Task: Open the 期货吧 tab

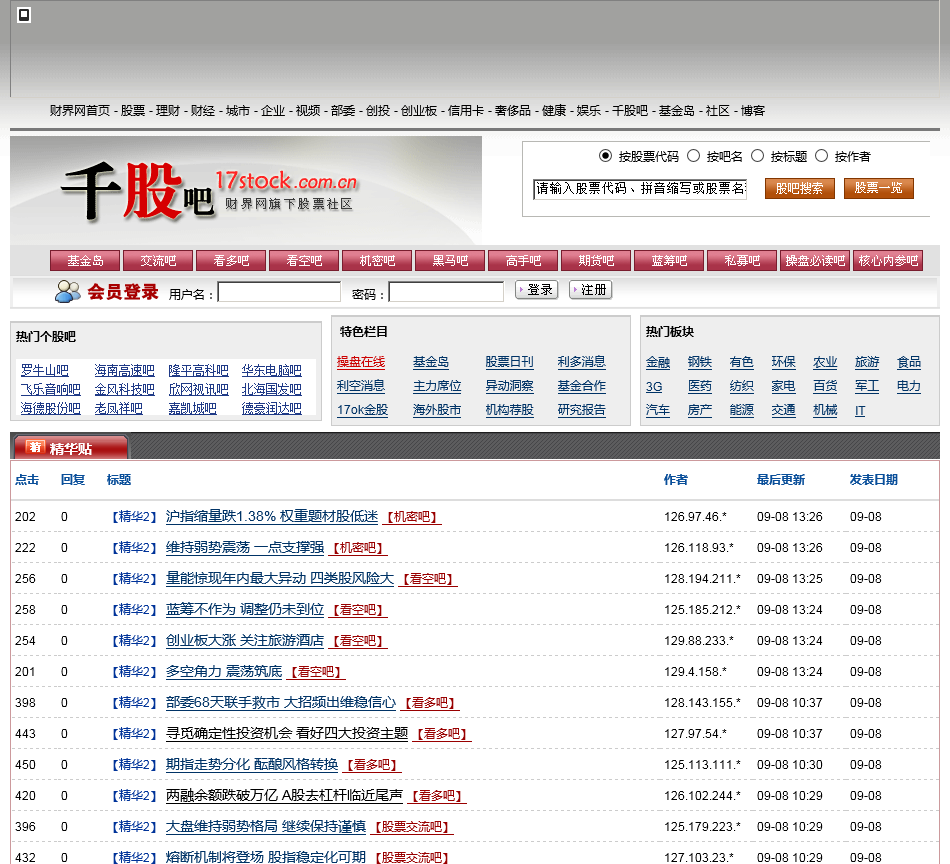Action: (x=596, y=261)
